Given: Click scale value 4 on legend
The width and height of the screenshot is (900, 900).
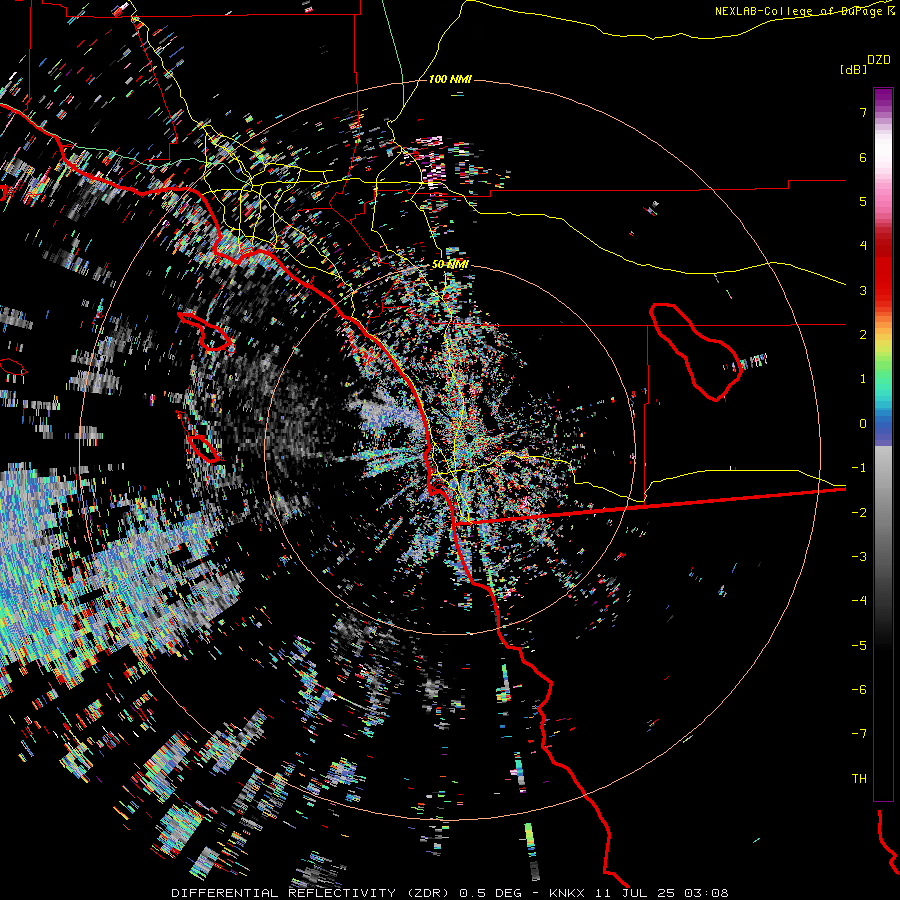Looking at the screenshot, I should 863,246.
